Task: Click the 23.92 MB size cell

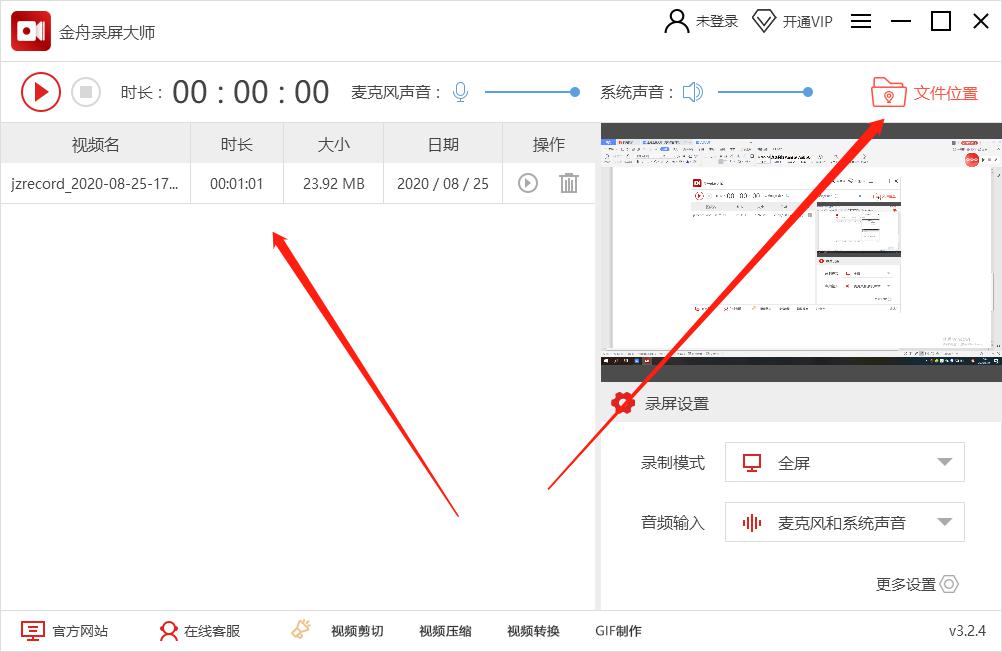Action: [x=334, y=183]
